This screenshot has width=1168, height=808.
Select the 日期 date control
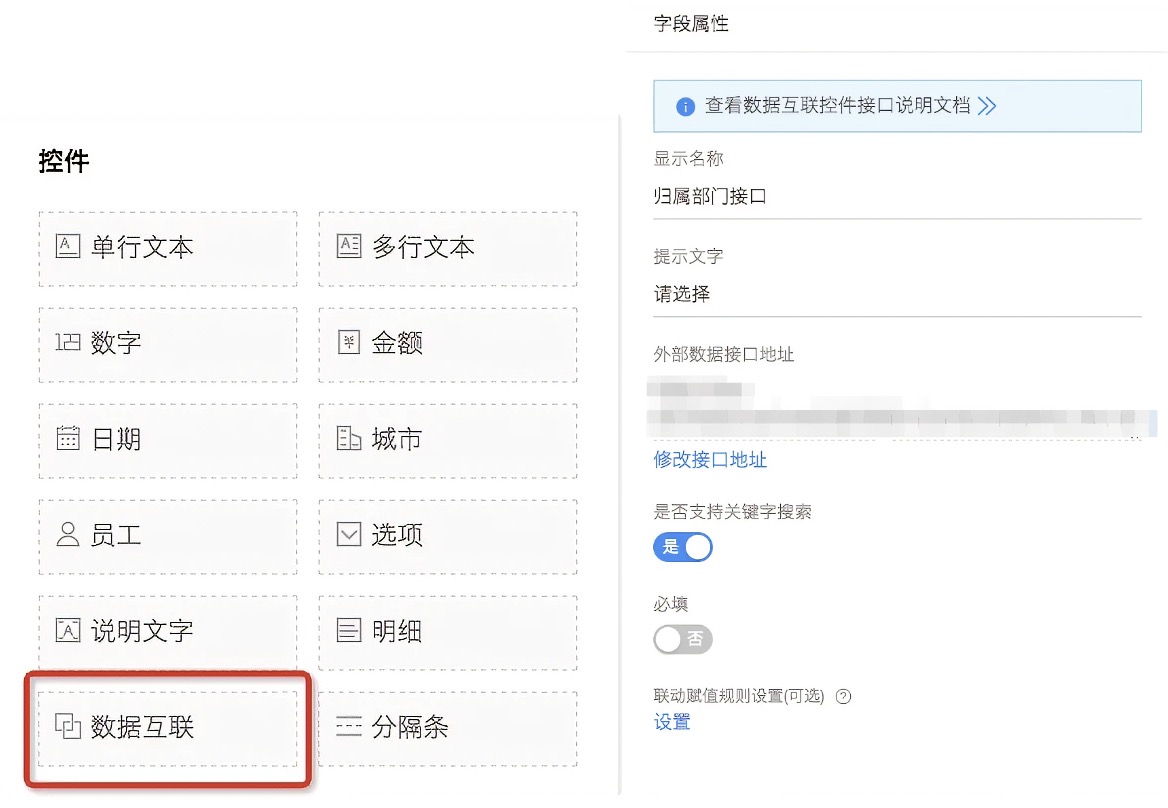167,440
